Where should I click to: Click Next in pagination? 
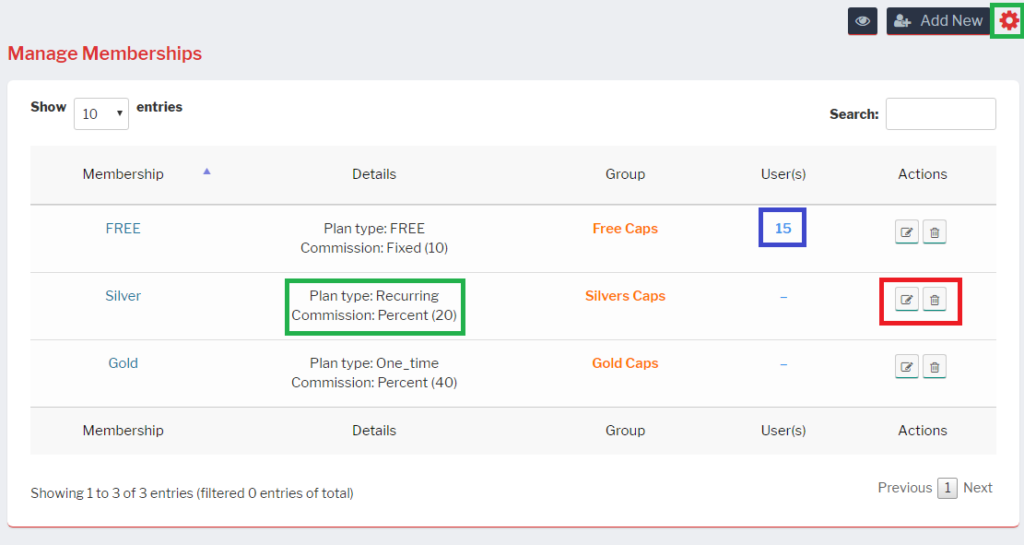tap(978, 488)
